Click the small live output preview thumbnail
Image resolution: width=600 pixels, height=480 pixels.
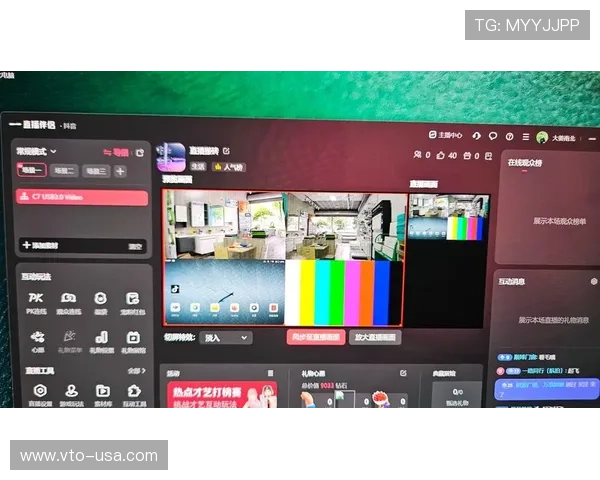tap(449, 217)
